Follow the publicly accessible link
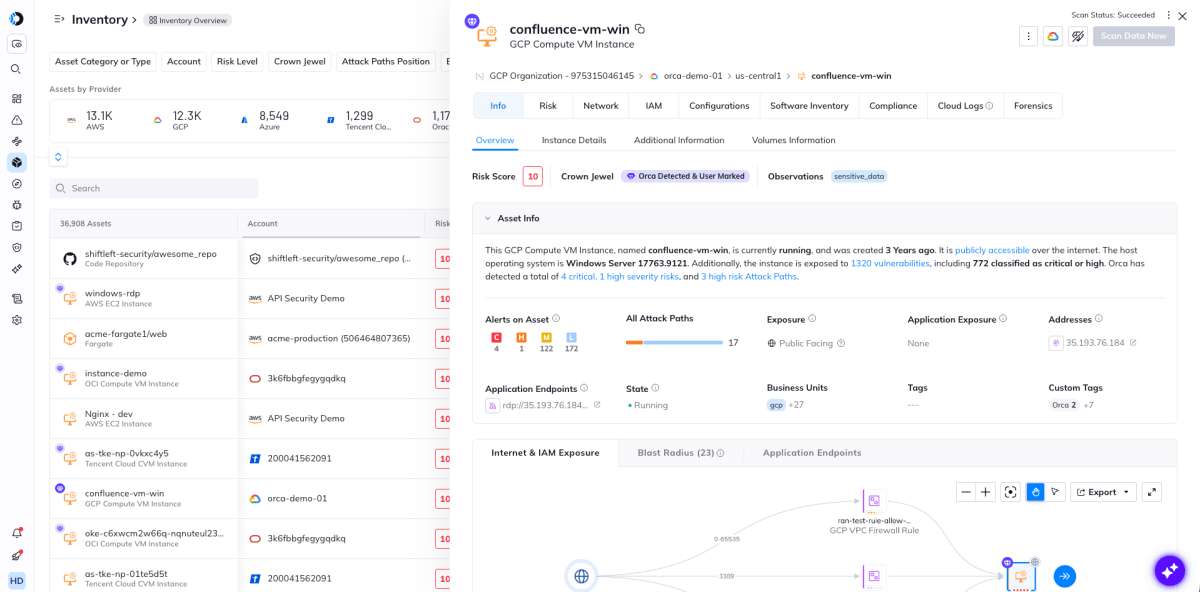 pos(992,250)
